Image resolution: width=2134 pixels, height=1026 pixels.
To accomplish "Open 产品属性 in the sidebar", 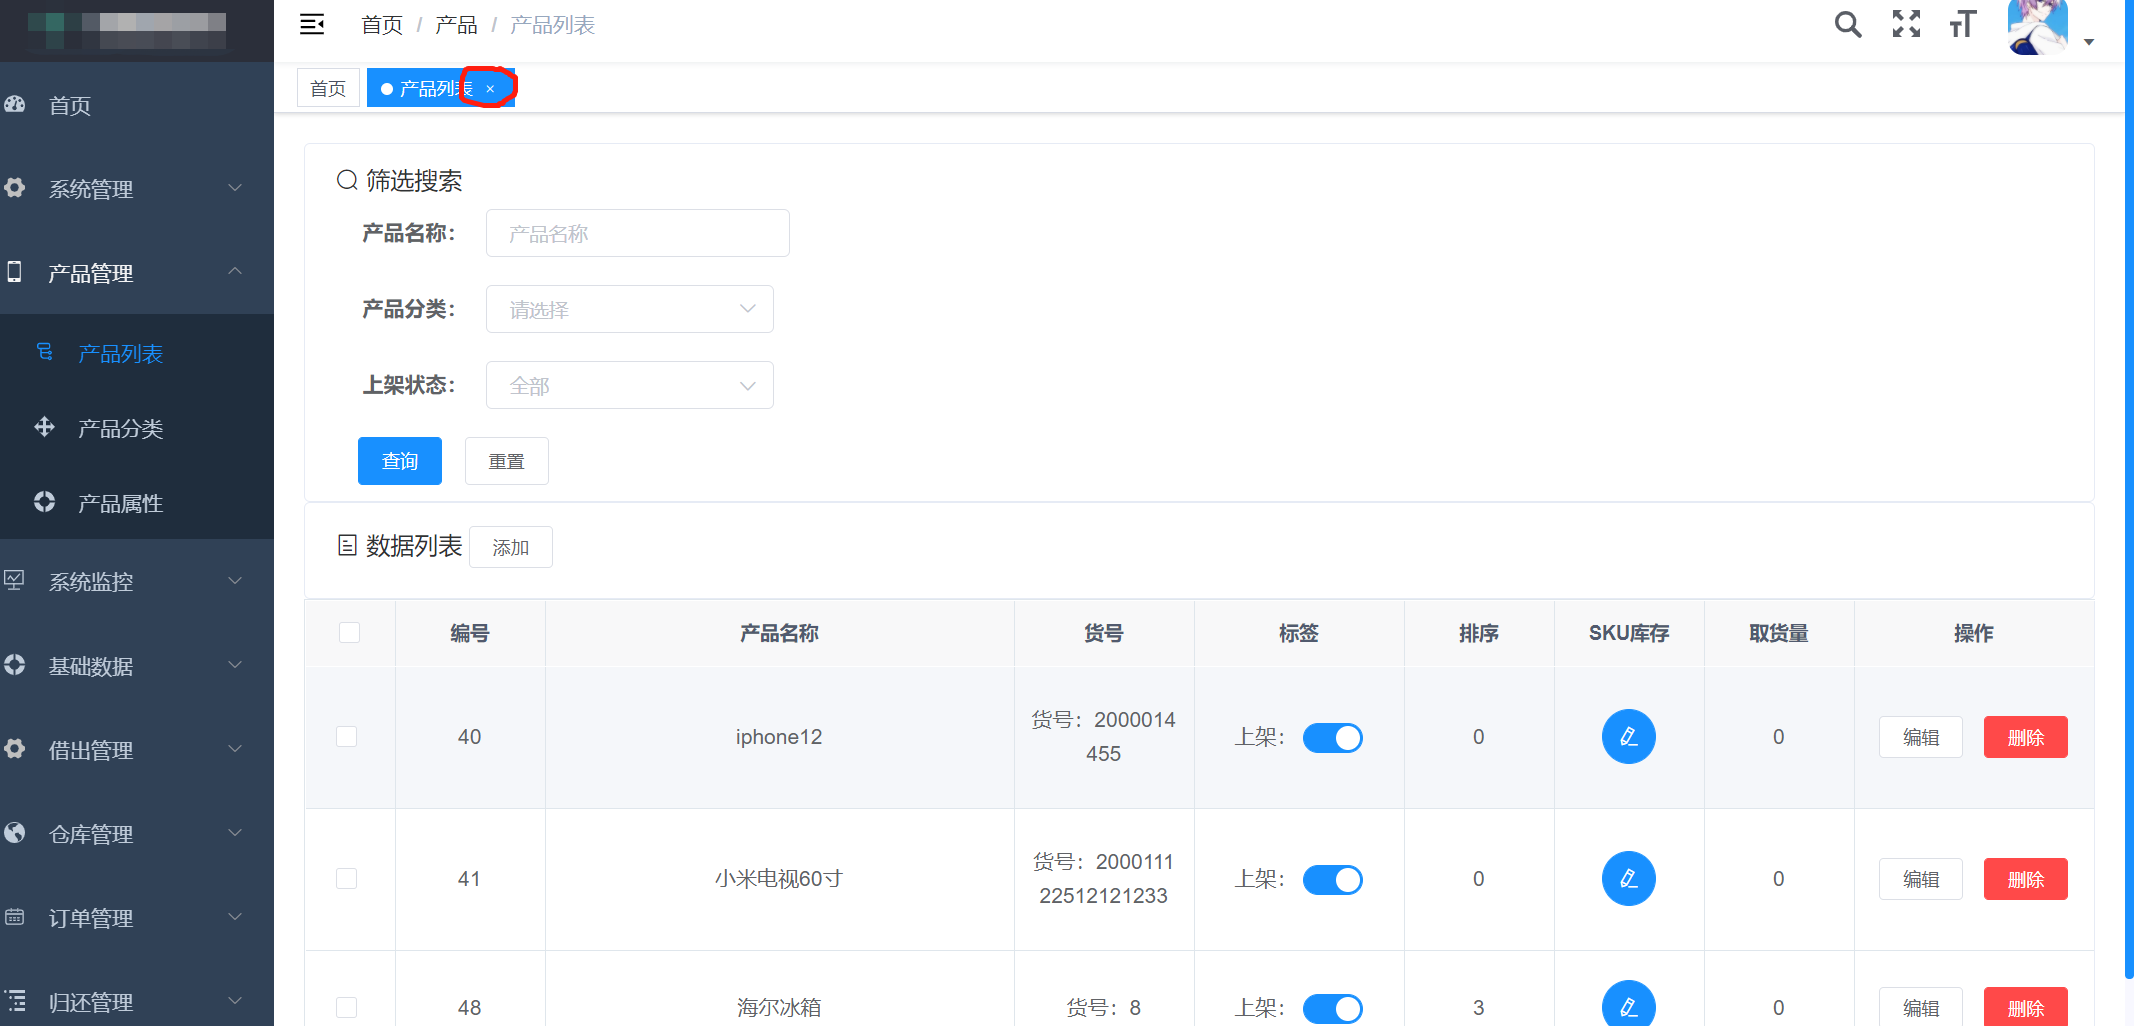I will (x=137, y=502).
